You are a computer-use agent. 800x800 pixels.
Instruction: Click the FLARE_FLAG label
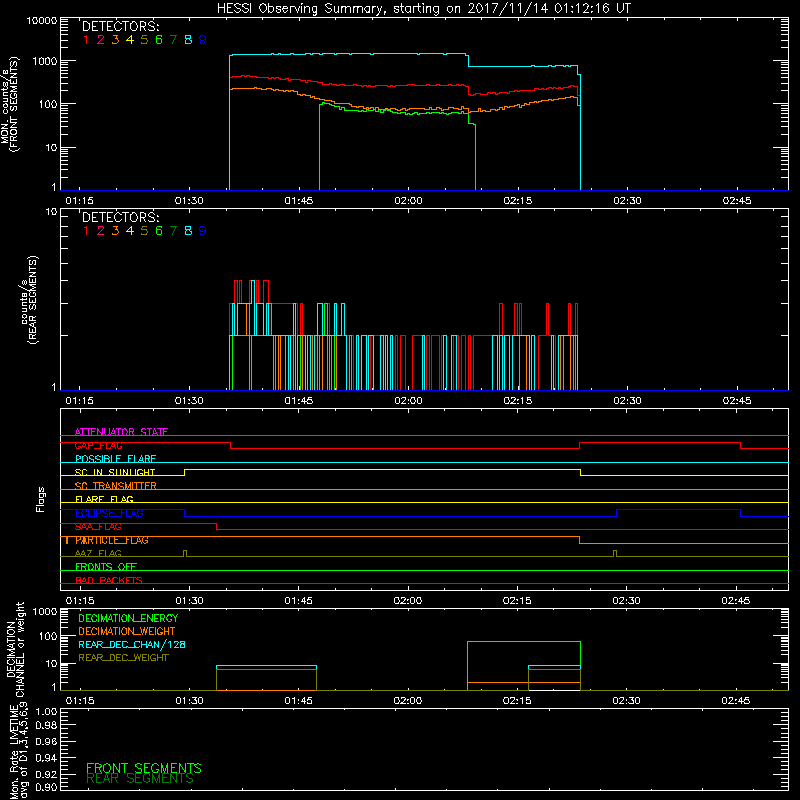click(104, 499)
